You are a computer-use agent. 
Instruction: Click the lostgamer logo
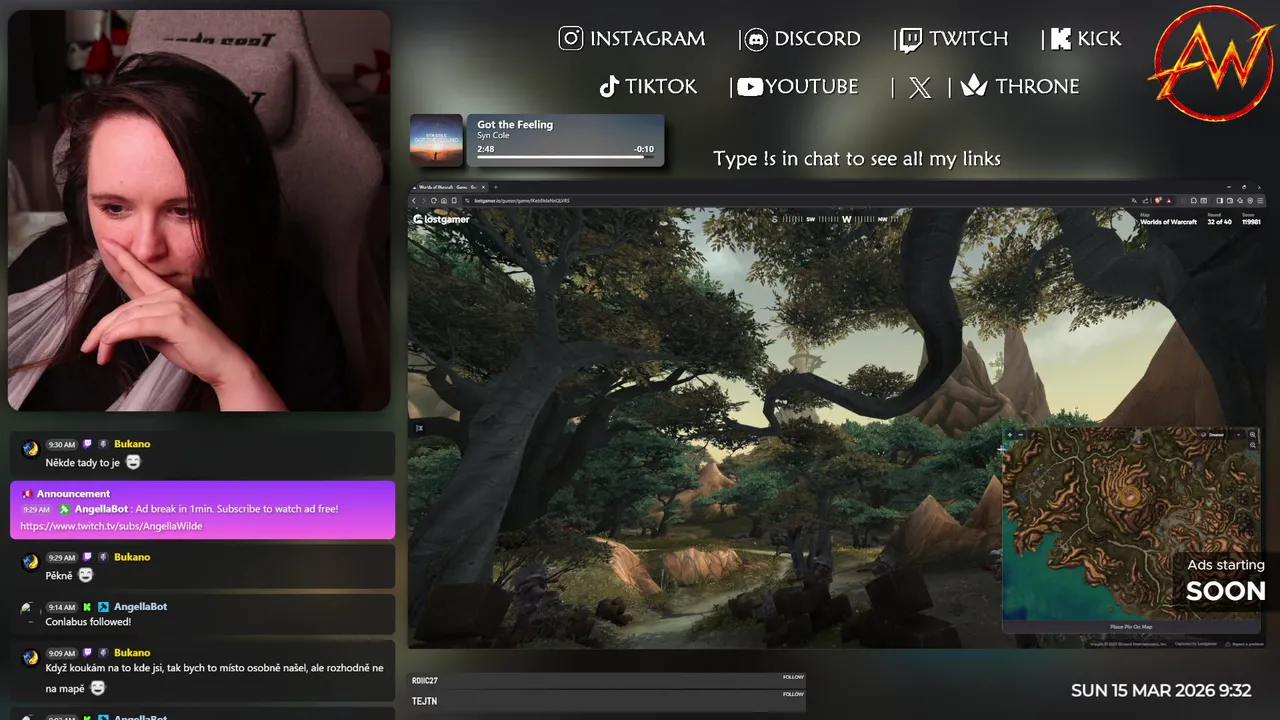pyautogui.click(x=441, y=219)
